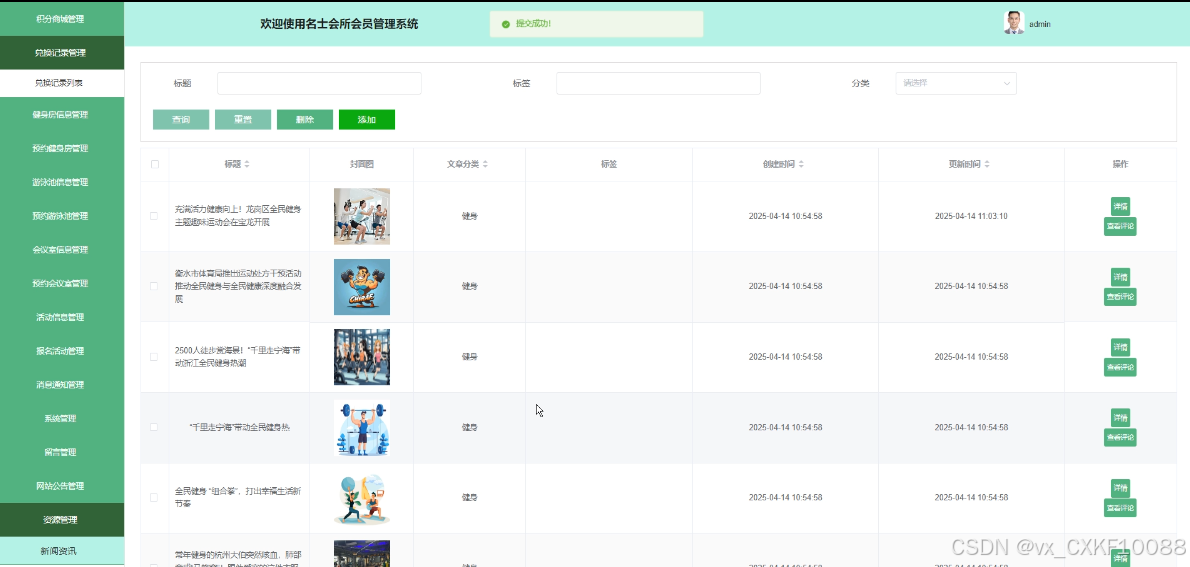Screen dimensions: 1190x567
Task: Open 网站公告管理 sidebar menu
Action: point(61,486)
